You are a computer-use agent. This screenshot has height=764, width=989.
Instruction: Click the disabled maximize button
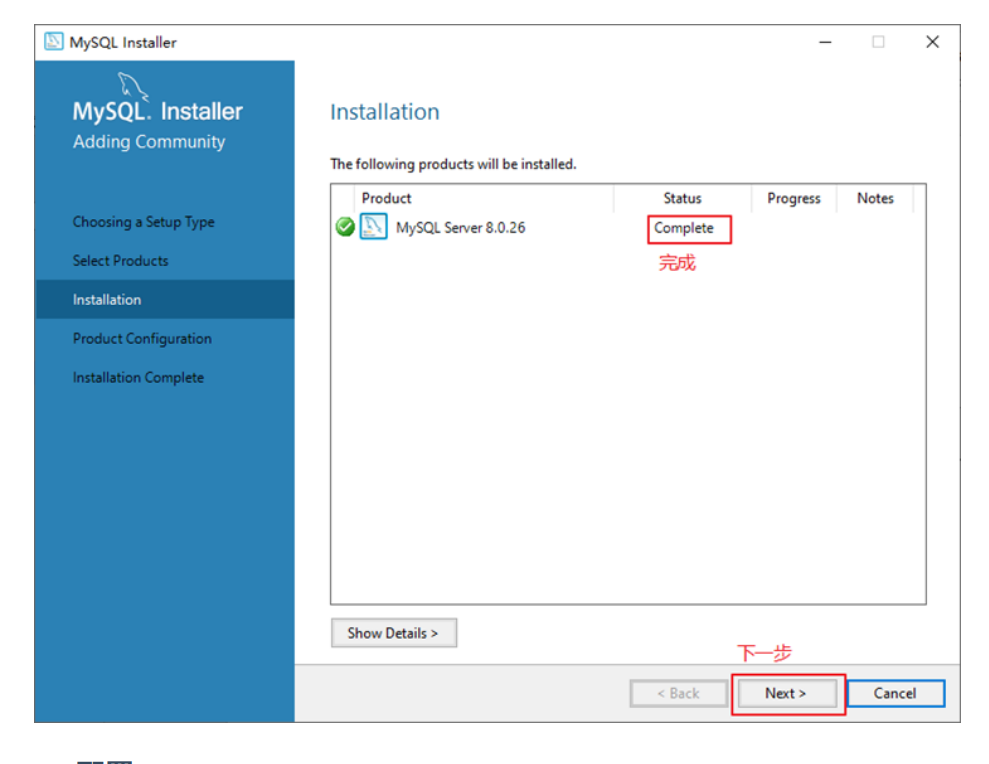(878, 42)
